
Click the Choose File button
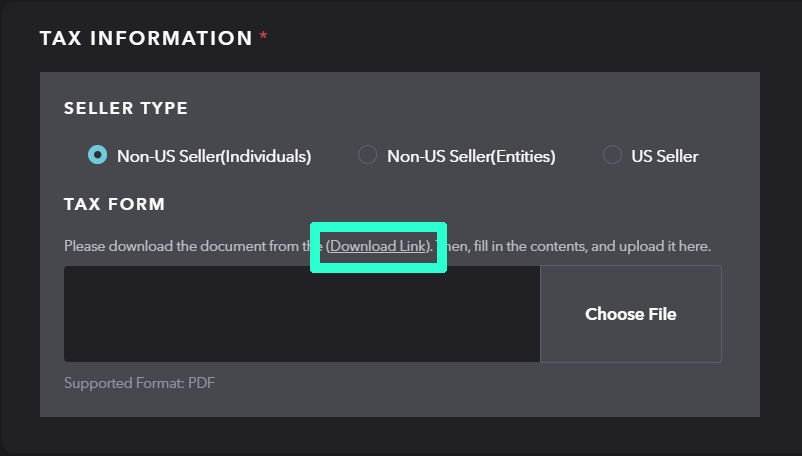coord(631,314)
